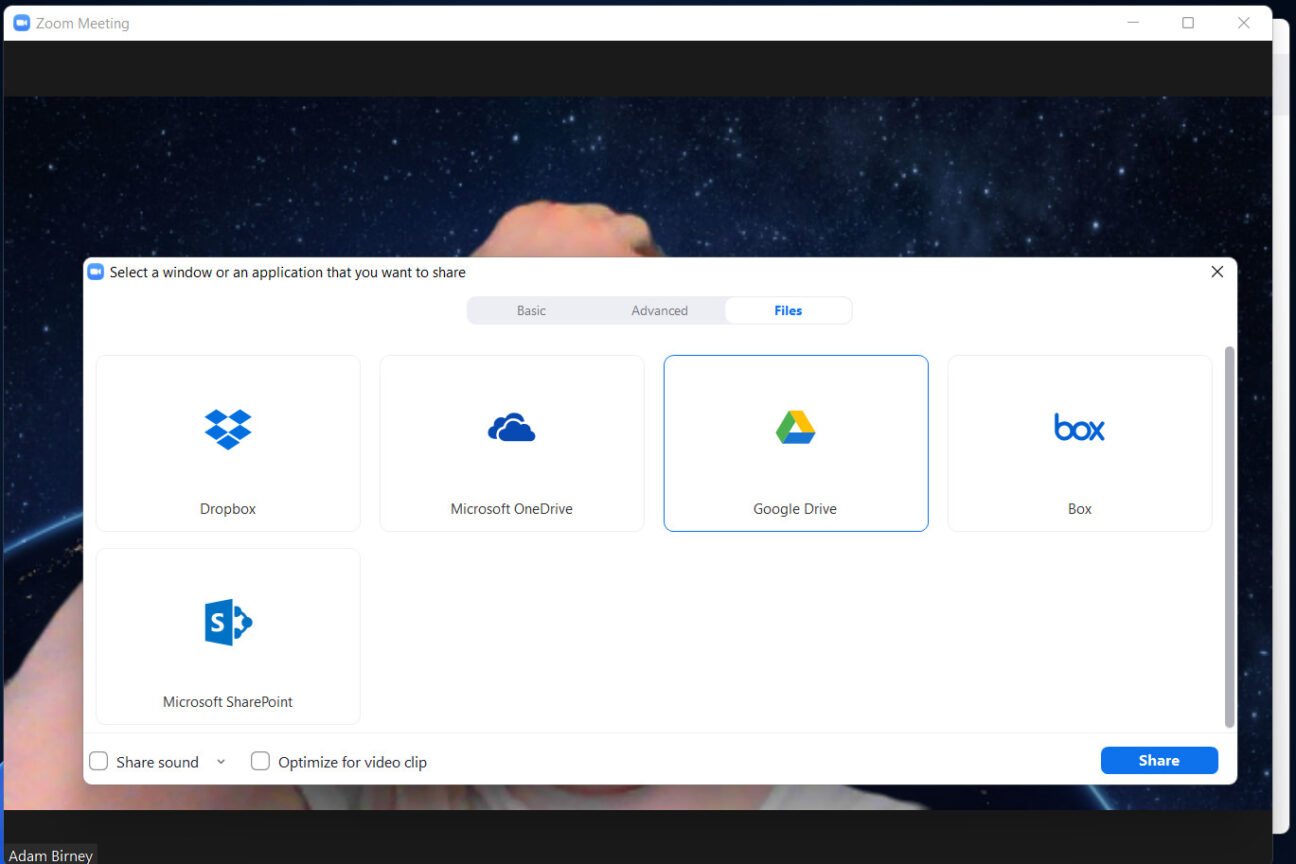Viewport: 1296px width, 864px height.
Task: Enable the Share sound checkbox
Action: [98, 761]
